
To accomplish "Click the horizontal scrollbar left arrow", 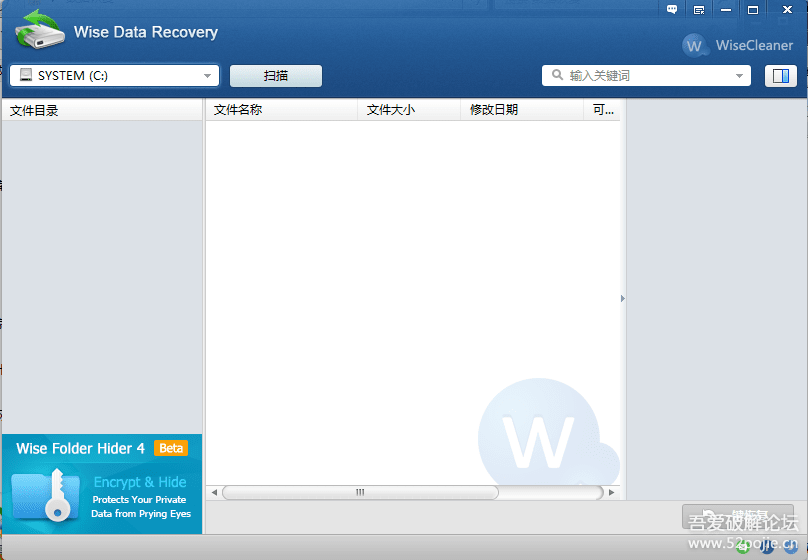I will [214, 493].
